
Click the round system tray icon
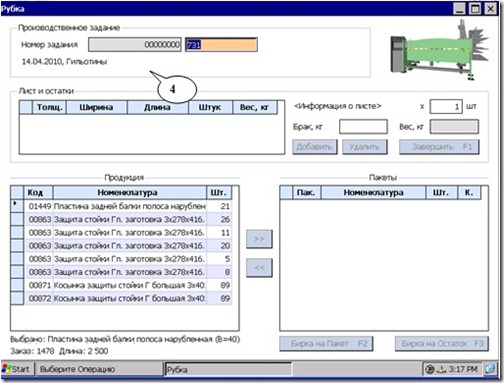[x=431, y=369]
